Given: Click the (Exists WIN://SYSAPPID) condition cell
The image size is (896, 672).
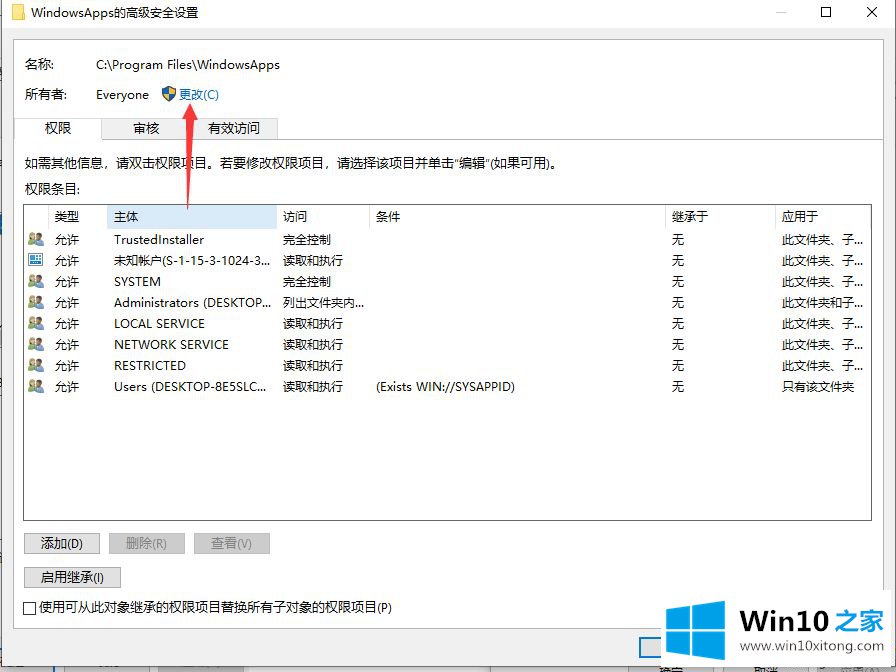Looking at the screenshot, I should (445, 386).
